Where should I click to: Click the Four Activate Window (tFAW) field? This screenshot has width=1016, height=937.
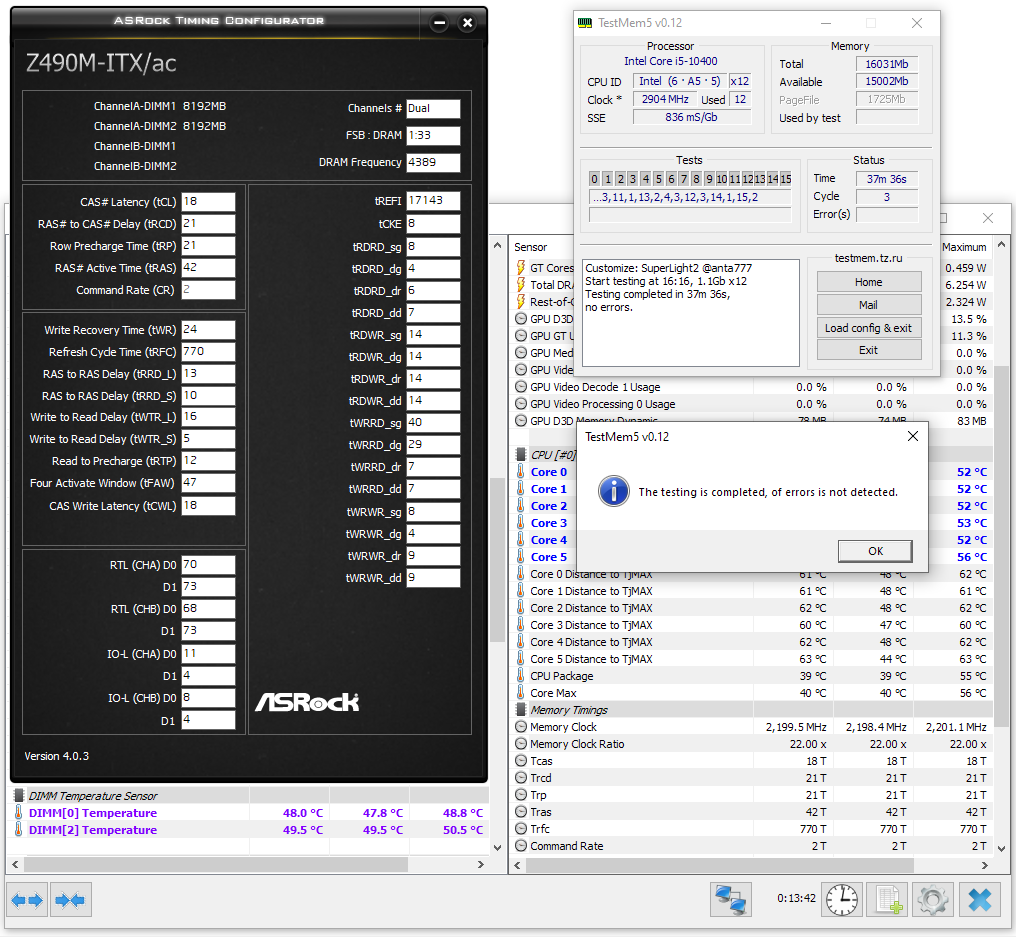pos(208,483)
